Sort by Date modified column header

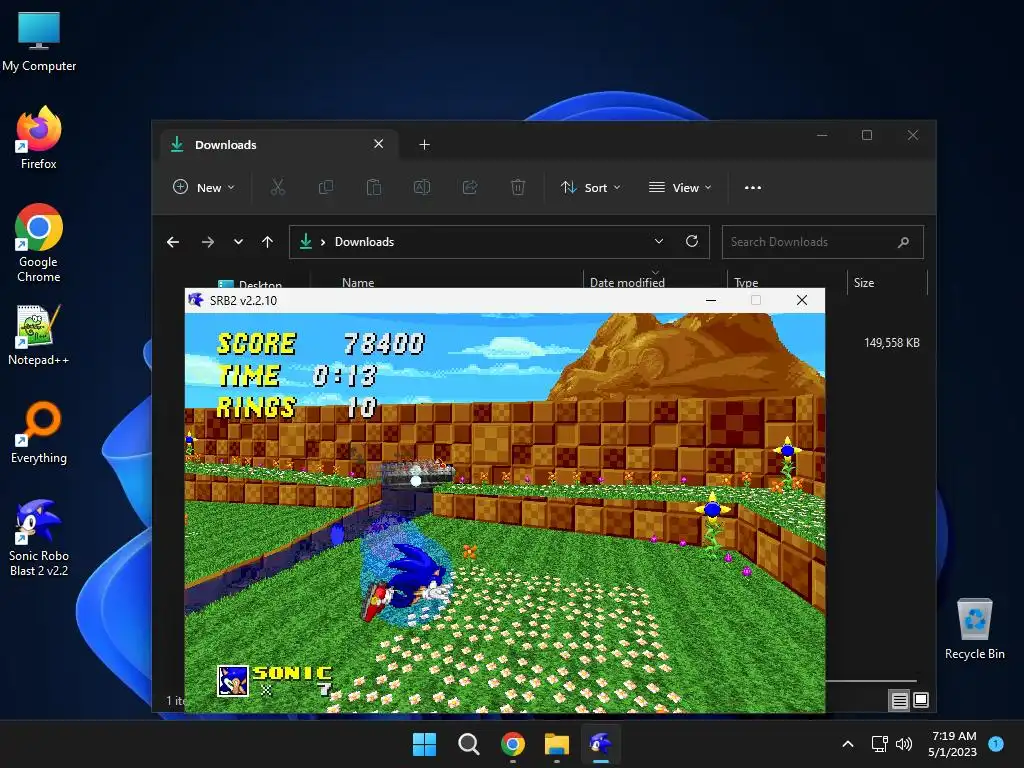click(627, 282)
